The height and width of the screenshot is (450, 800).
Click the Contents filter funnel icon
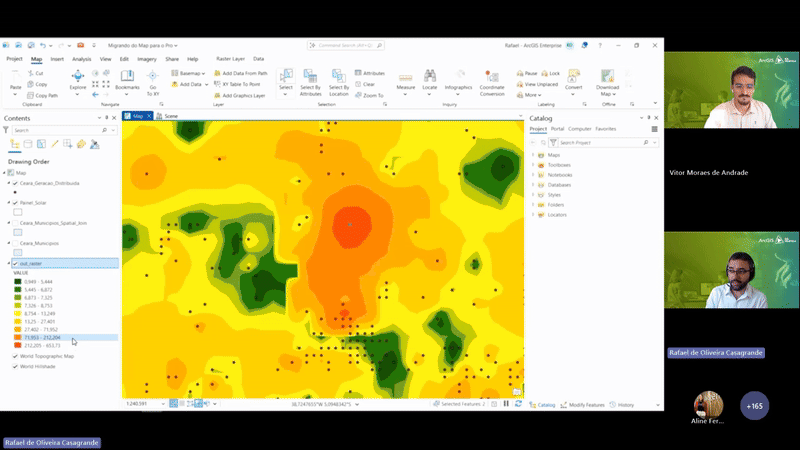point(6,130)
